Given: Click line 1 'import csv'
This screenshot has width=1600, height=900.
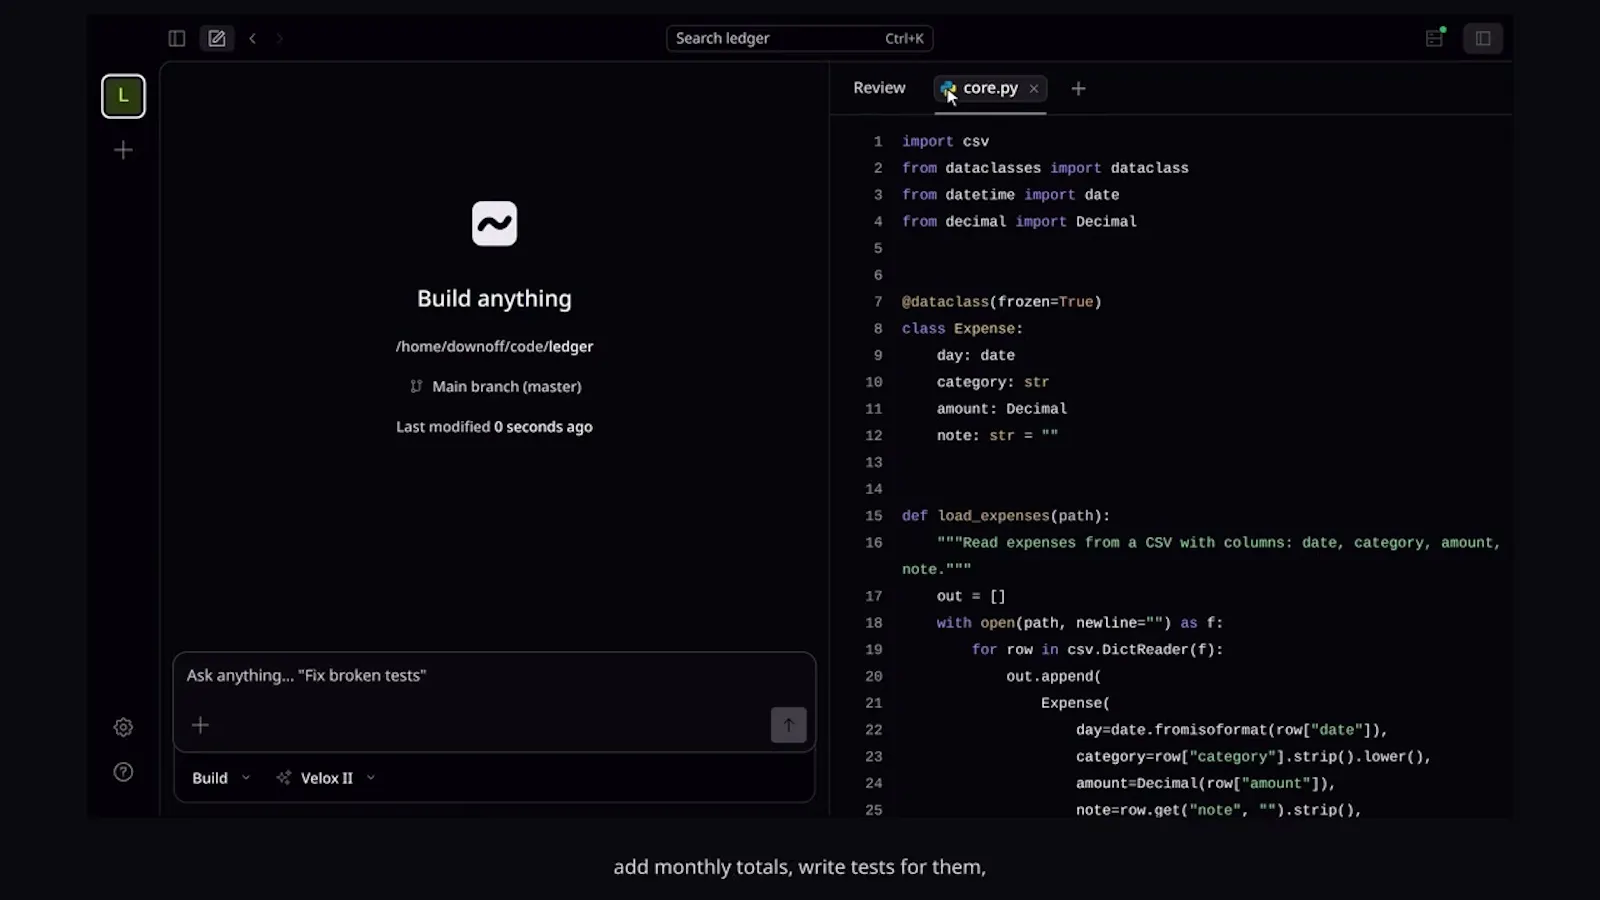Looking at the screenshot, I should [x=945, y=142].
